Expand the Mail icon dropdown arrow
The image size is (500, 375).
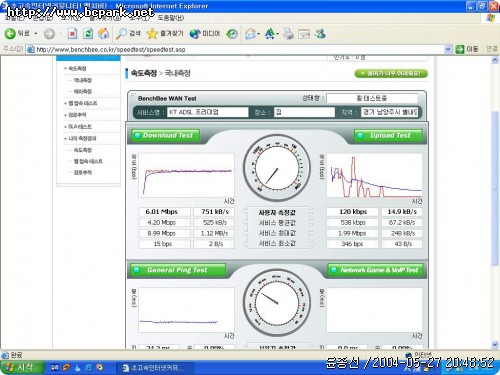tap(258, 34)
